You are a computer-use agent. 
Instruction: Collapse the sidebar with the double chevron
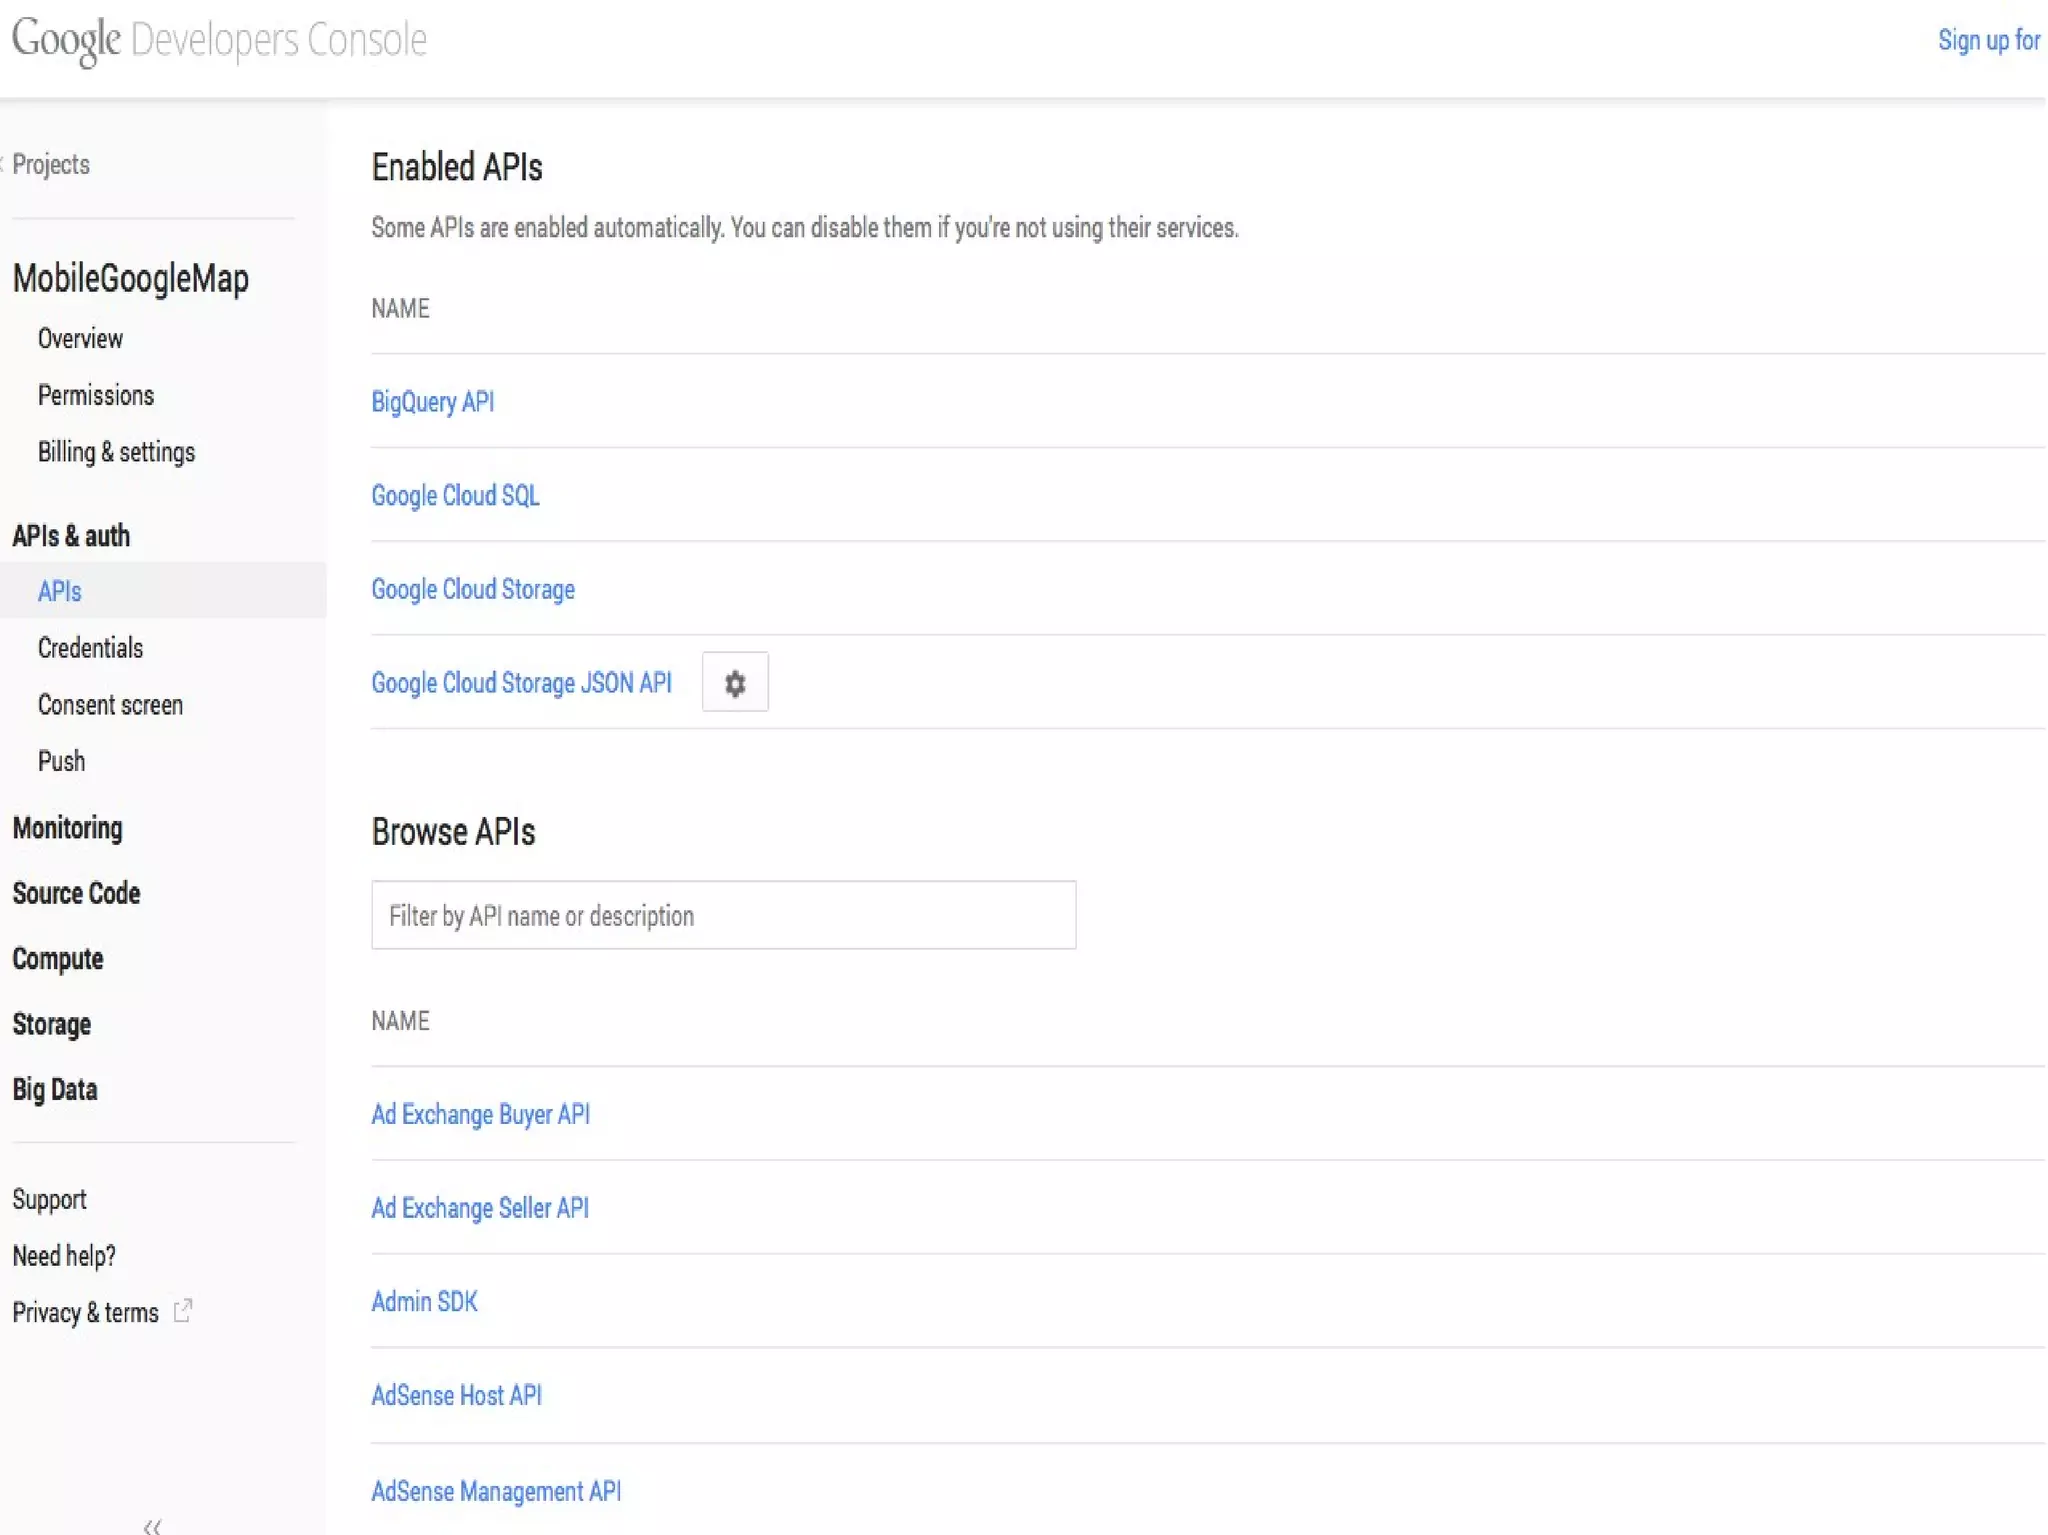click(153, 1525)
